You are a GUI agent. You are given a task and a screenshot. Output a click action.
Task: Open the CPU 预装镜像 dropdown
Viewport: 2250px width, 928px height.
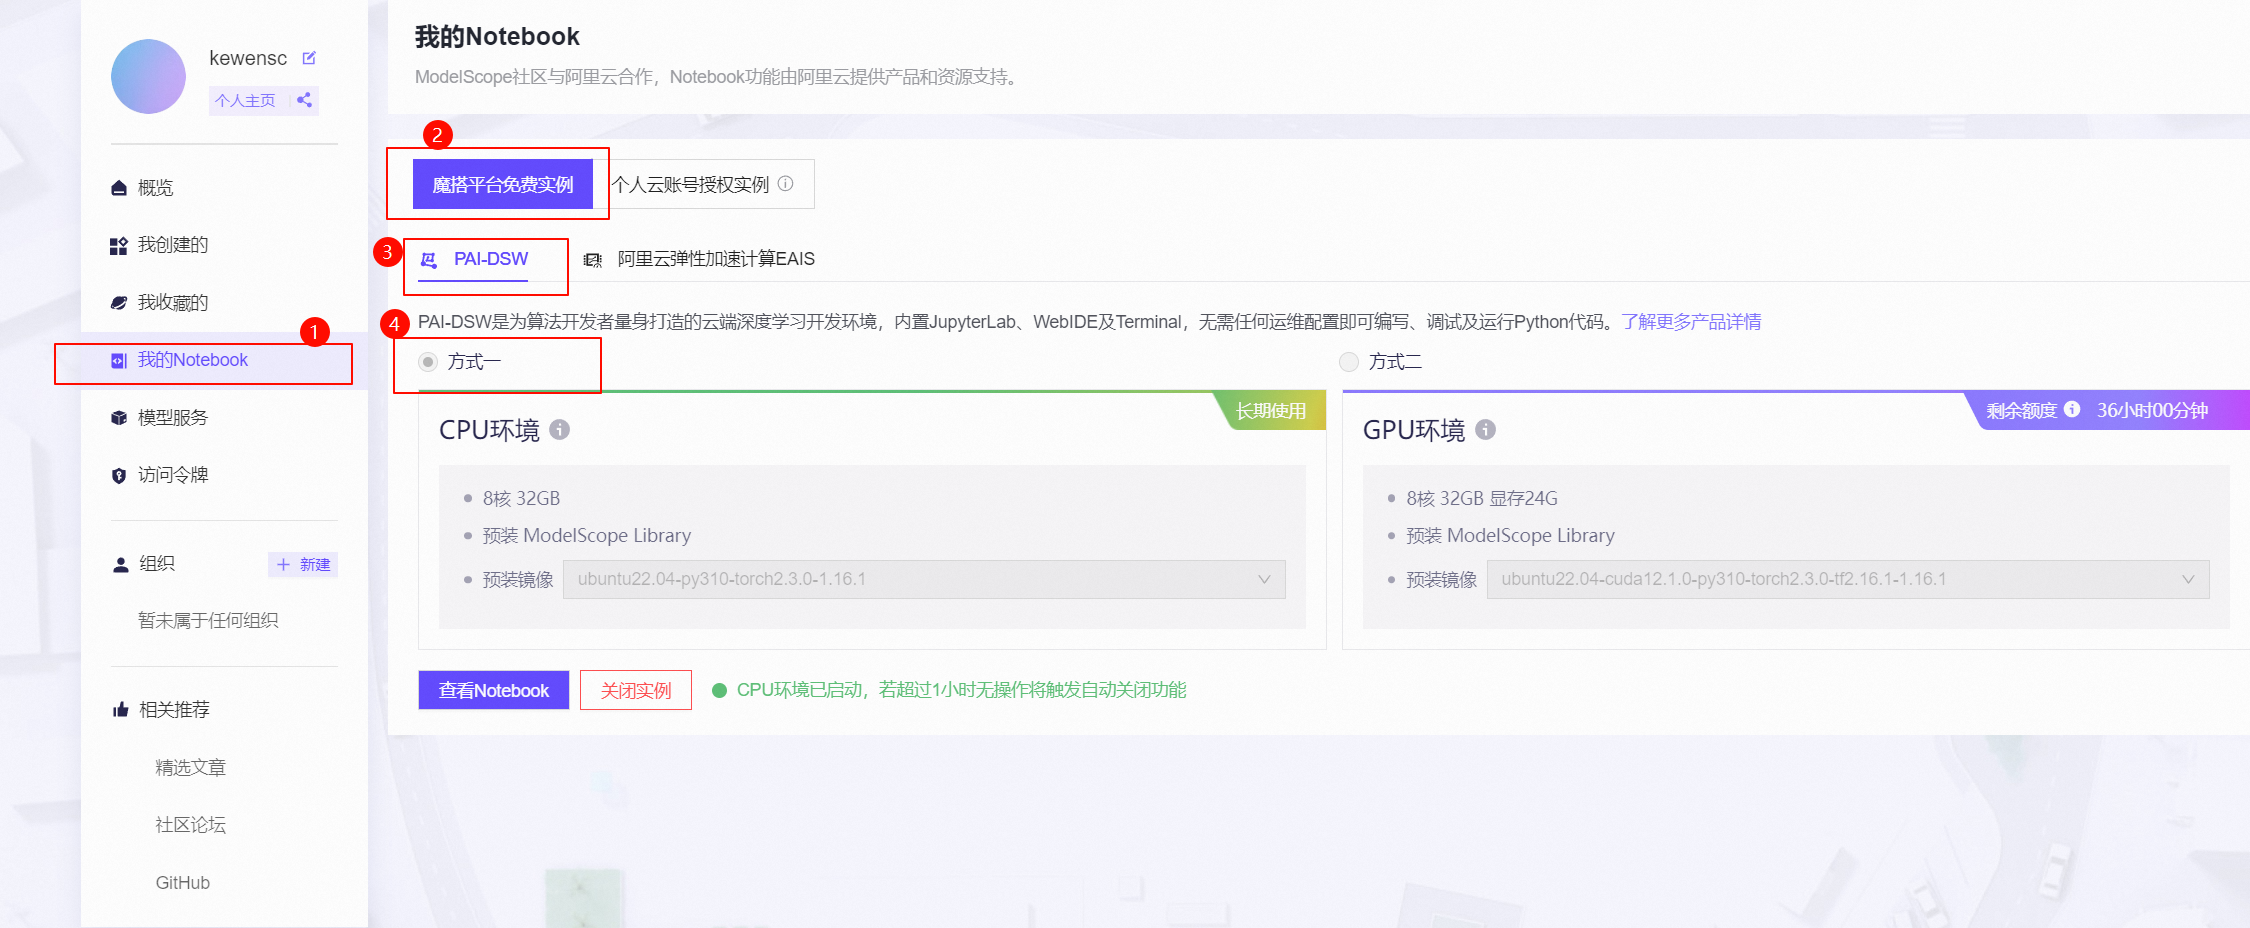(x=924, y=580)
